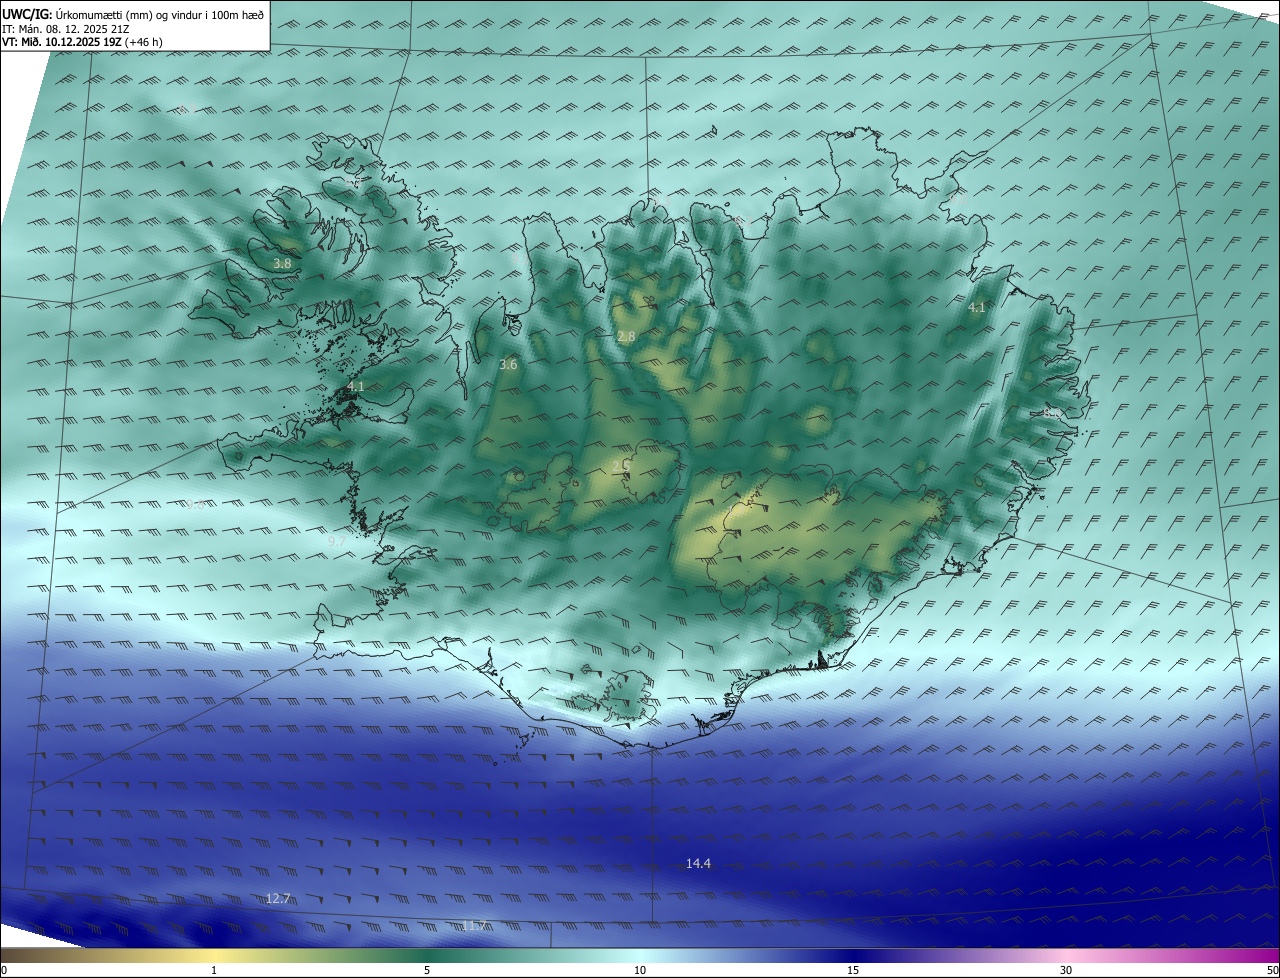This screenshot has width=1280, height=978.
Task: Select the 3.6 value label on the map
Action: pyautogui.click(x=508, y=364)
